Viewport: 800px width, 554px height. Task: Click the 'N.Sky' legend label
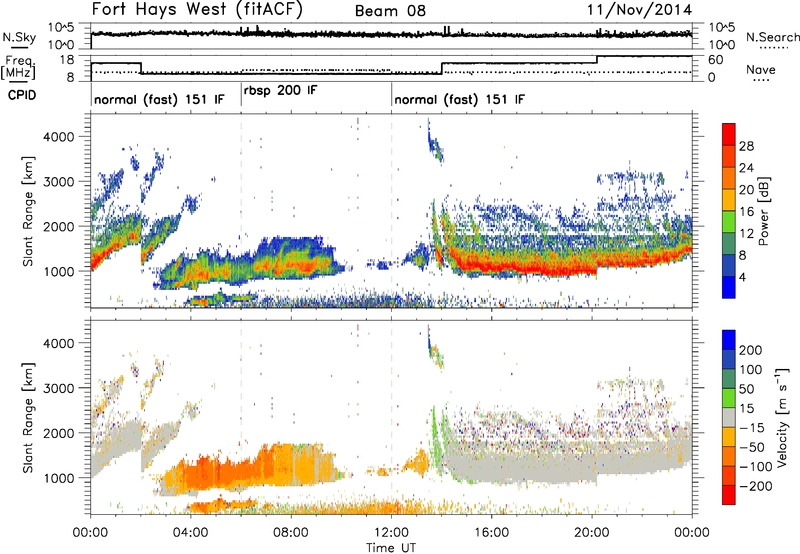tap(19, 37)
